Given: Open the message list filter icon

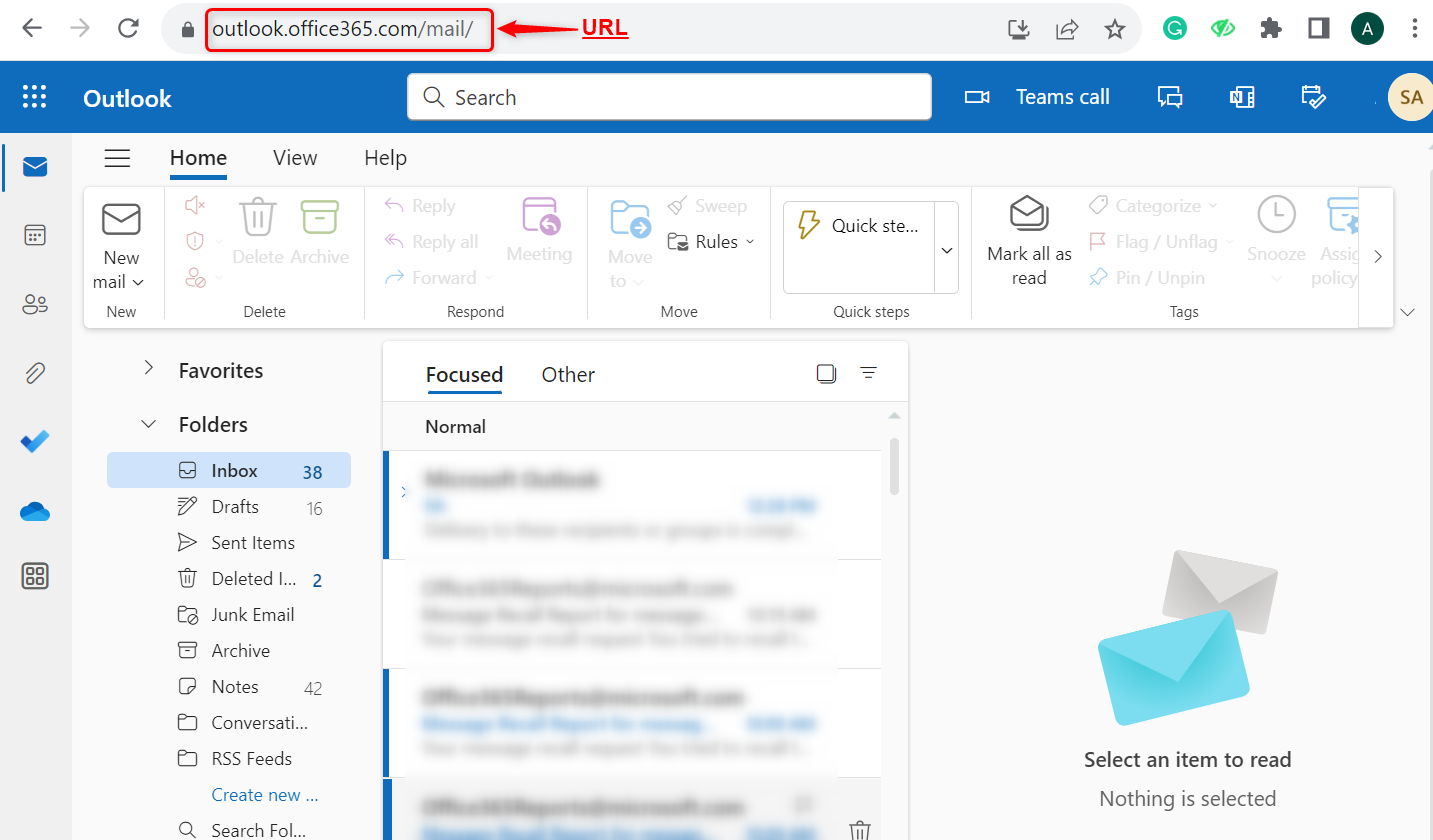Looking at the screenshot, I should 869,374.
